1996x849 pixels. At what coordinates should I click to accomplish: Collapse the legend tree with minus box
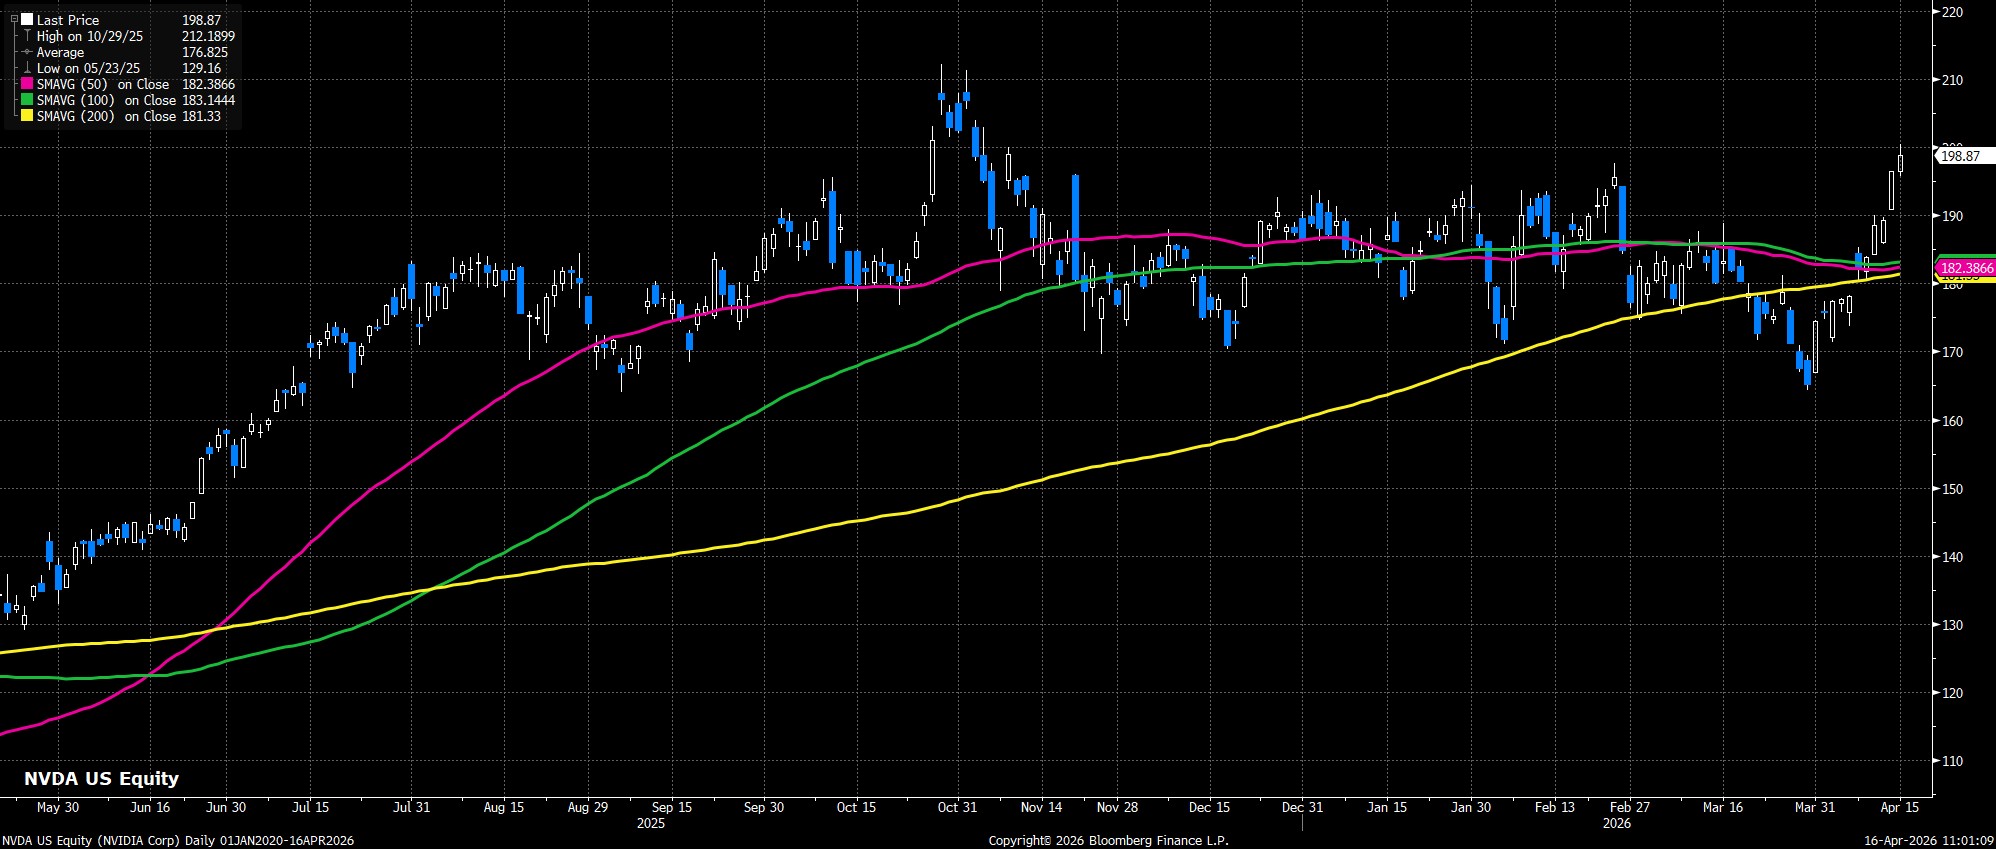click(x=15, y=20)
